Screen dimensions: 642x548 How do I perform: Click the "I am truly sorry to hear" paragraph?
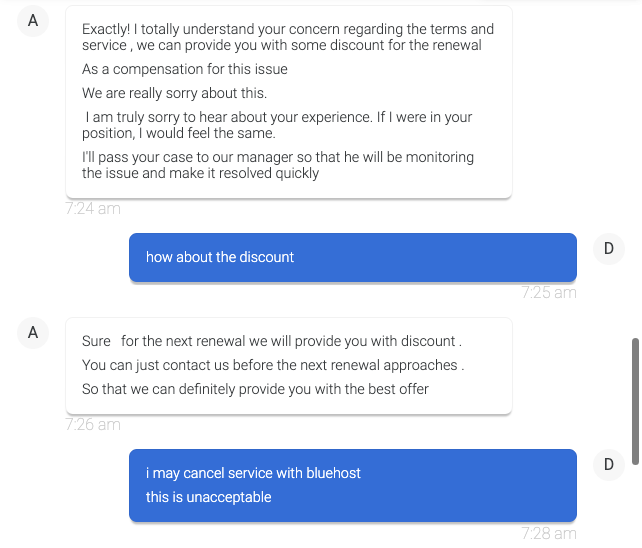pyautogui.click(x=277, y=125)
